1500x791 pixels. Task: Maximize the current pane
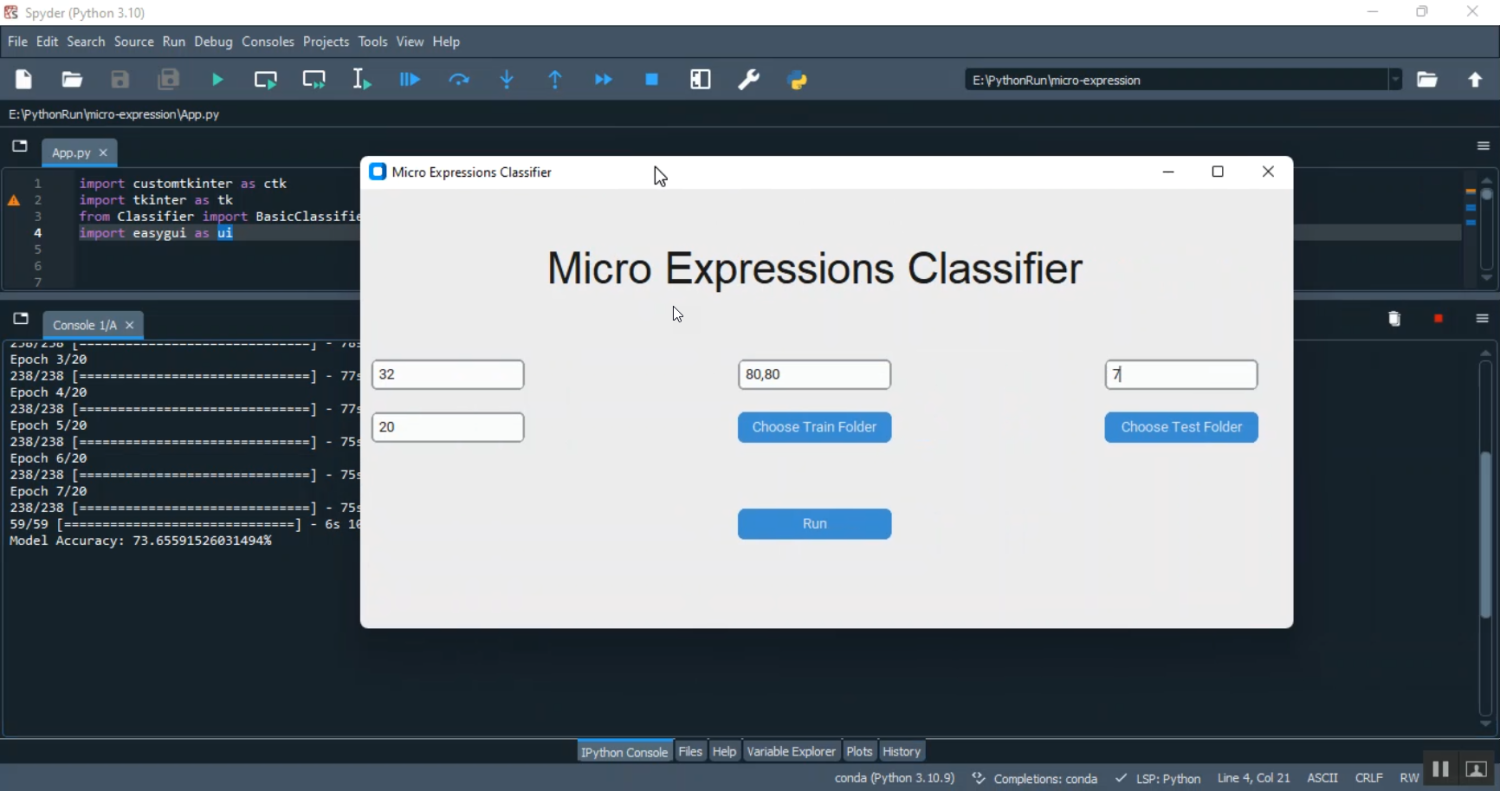coord(700,79)
